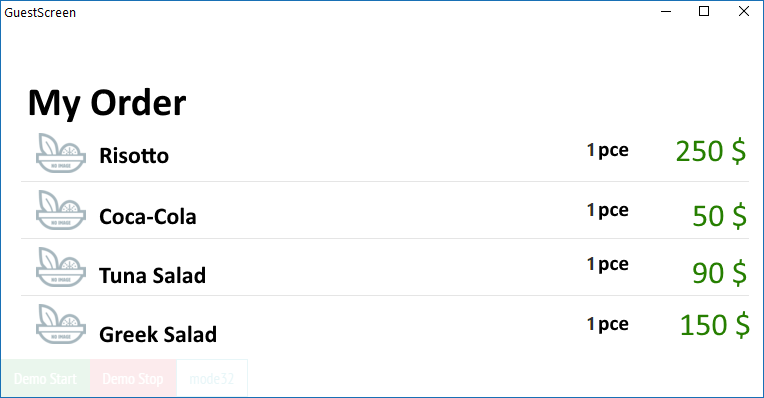
Task: Click the 50 $ price for Coca-Cola
Action: coord(720,216)
